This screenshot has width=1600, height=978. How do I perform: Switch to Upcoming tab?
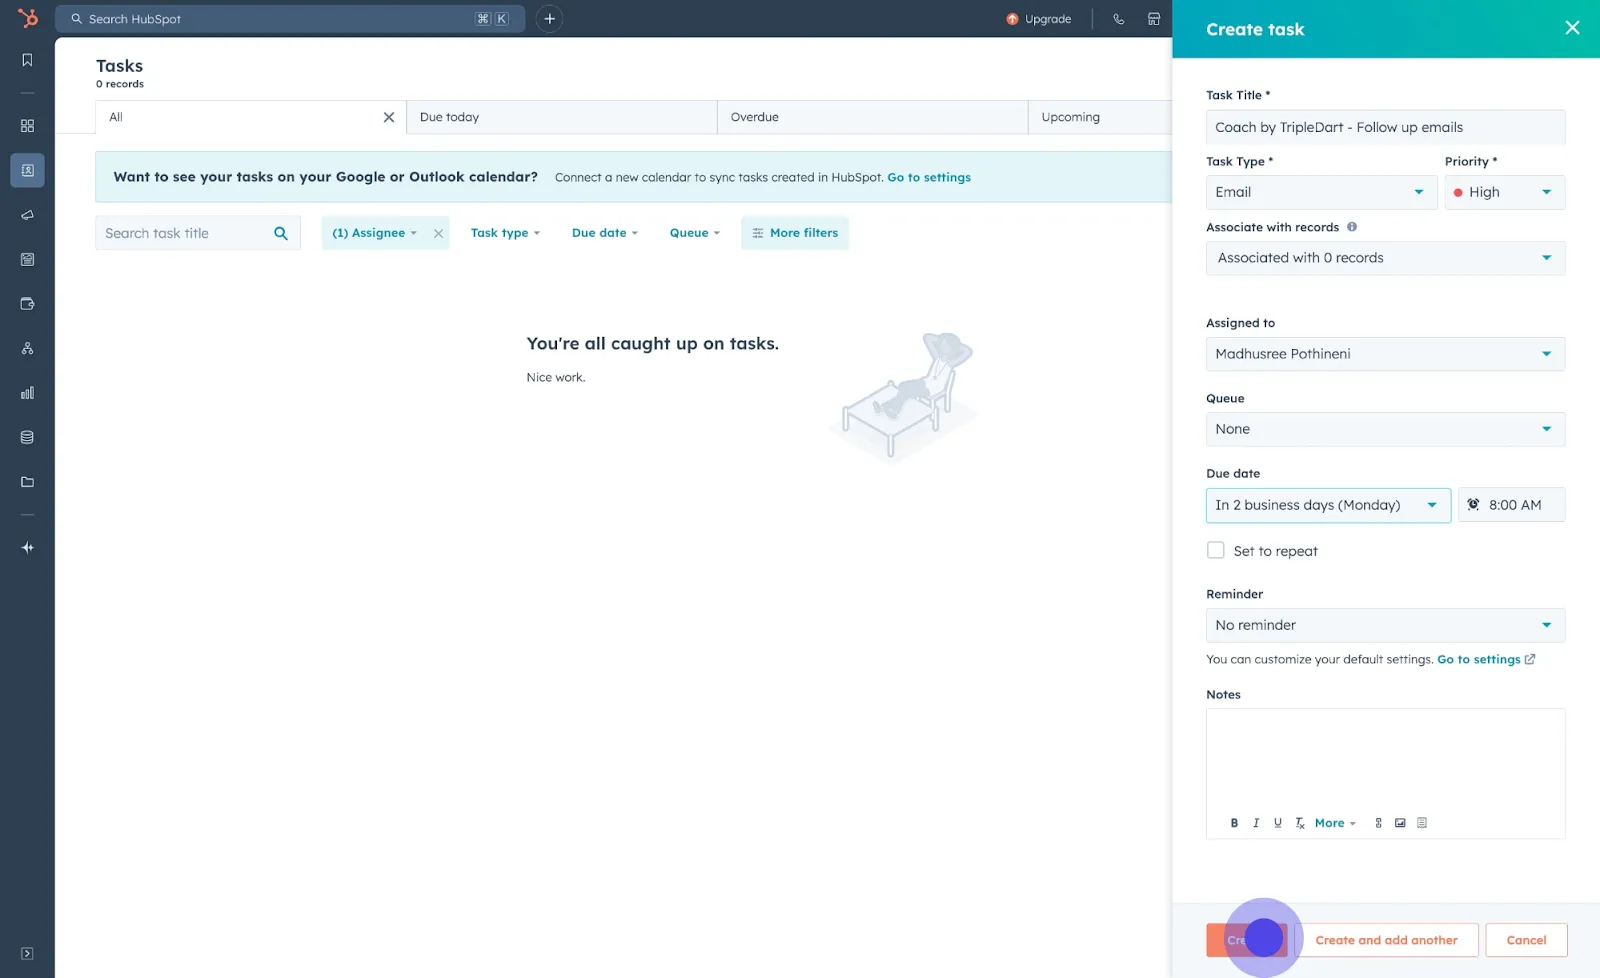coord(1100,117)
